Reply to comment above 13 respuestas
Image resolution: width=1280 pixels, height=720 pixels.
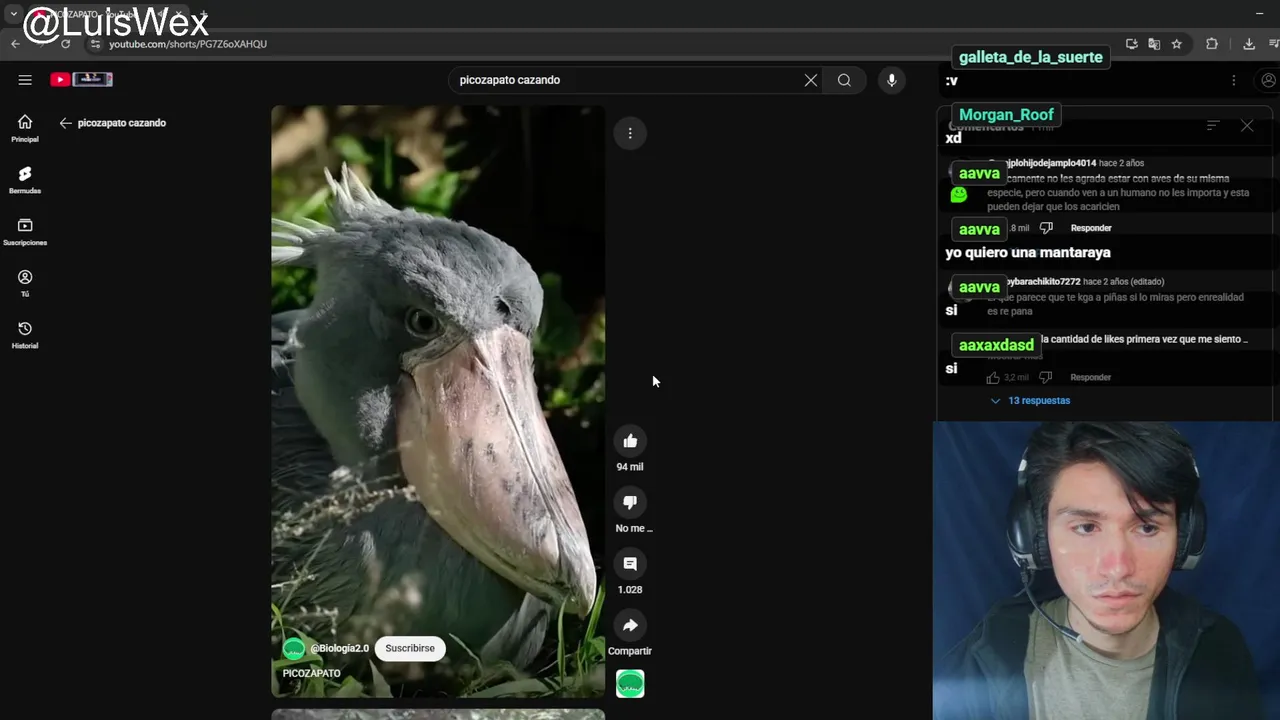(1091, 377)
